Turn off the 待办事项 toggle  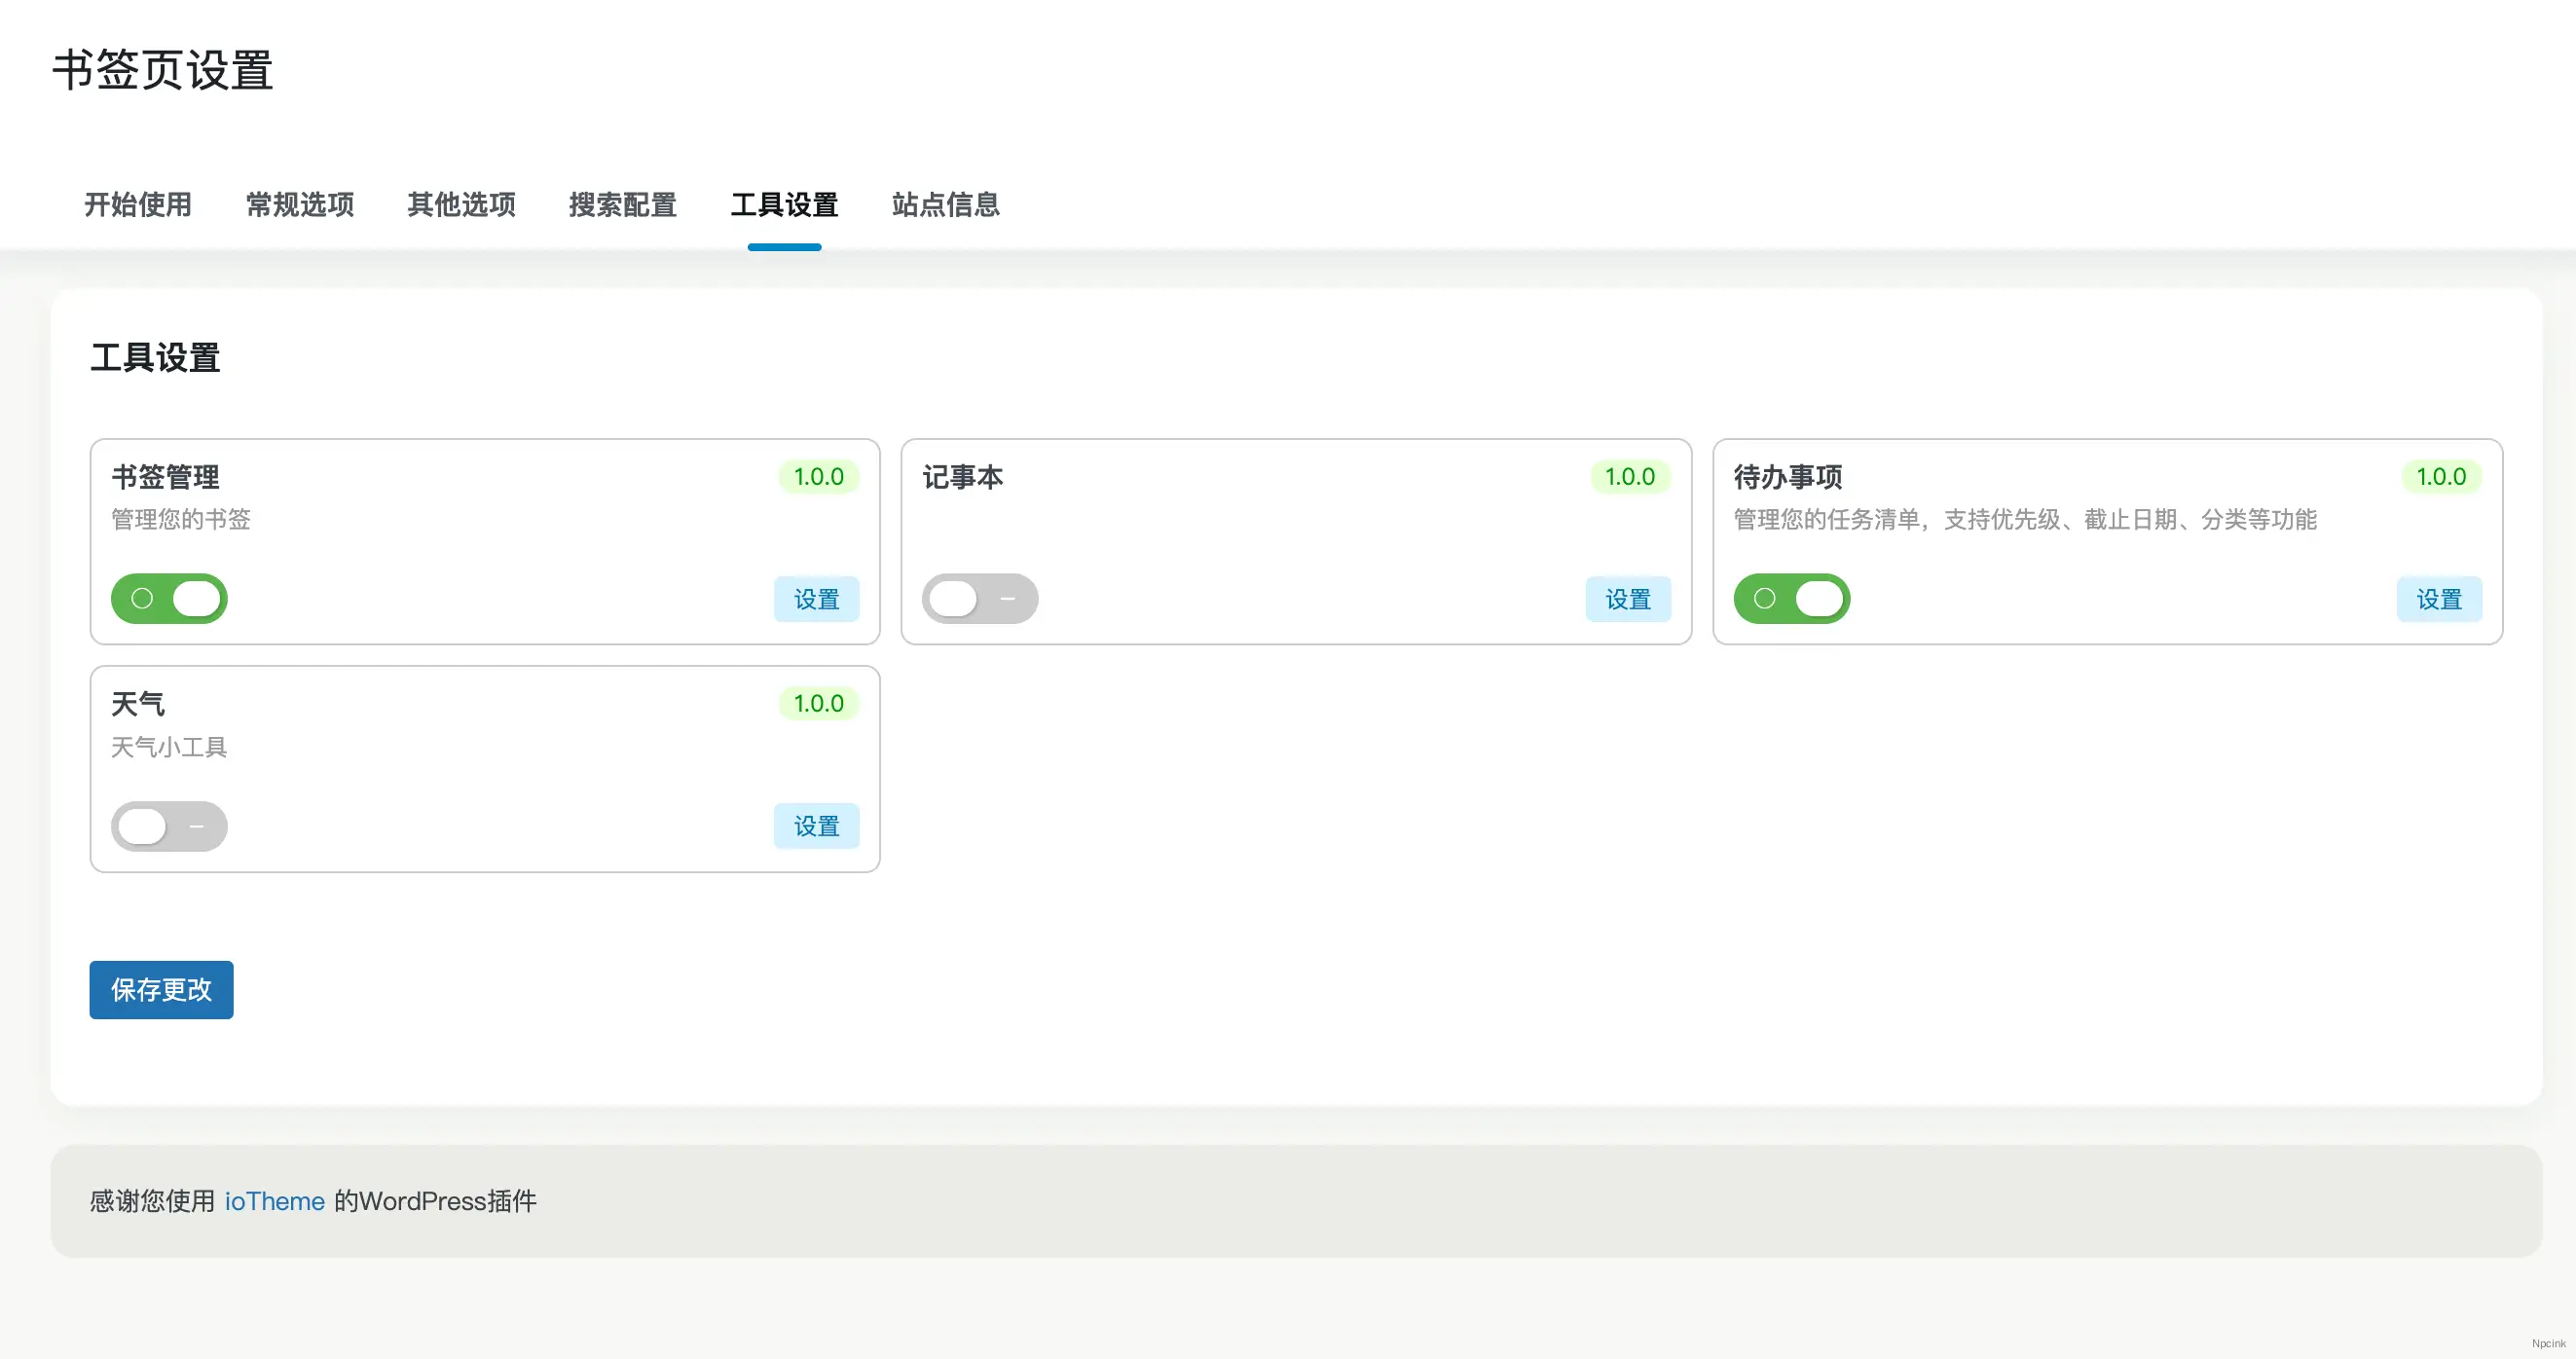click(x=1792, y=598)
